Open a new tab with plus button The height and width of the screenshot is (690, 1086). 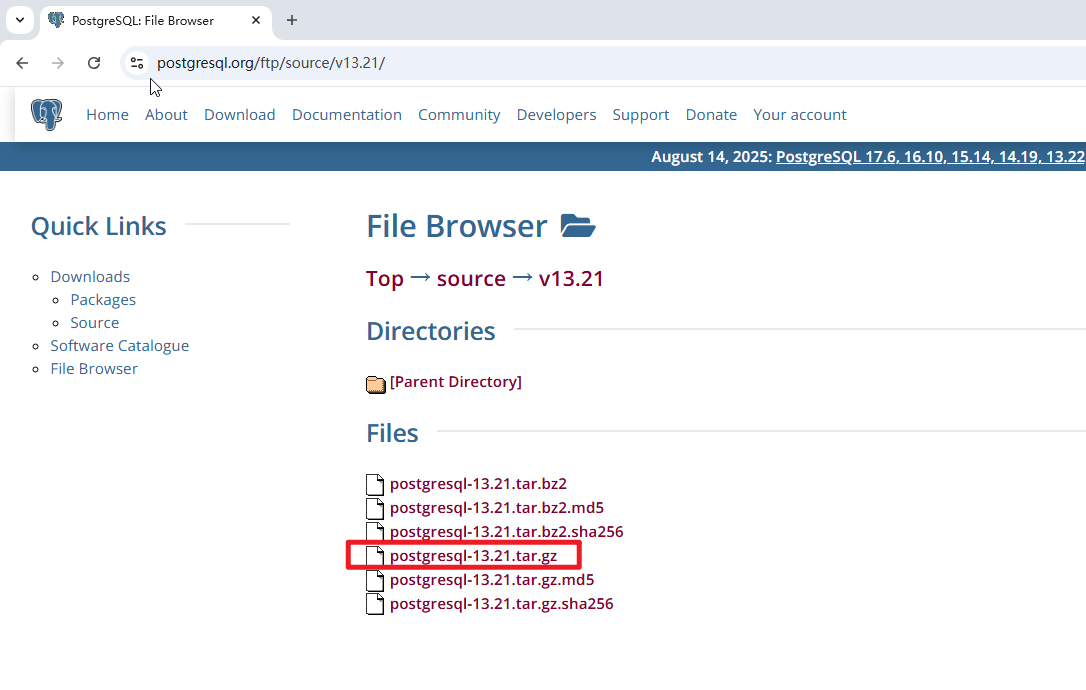(x=292, y=20)
